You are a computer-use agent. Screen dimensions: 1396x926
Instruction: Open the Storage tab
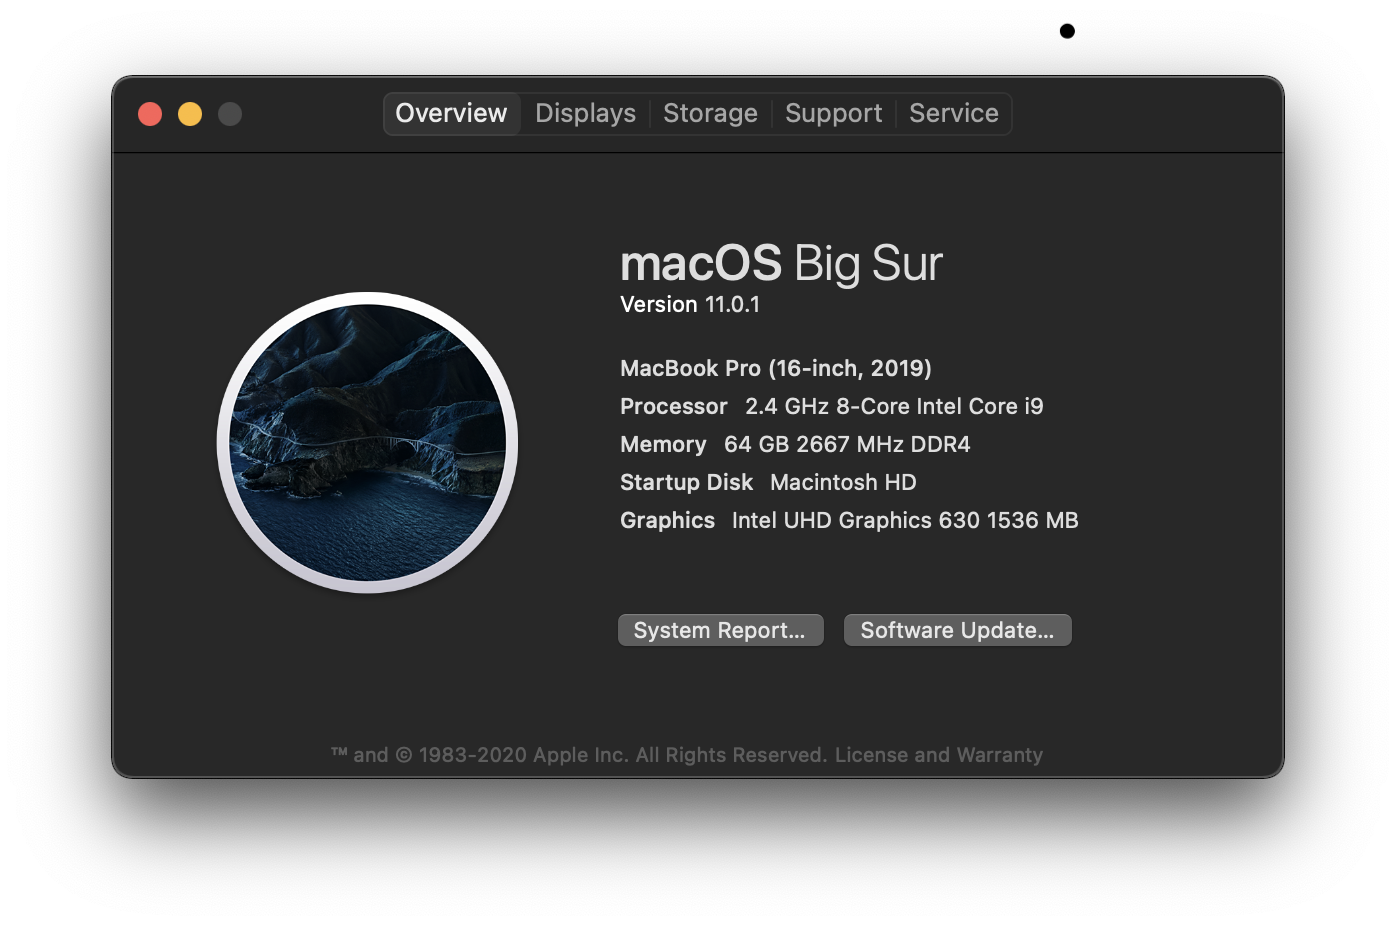(x=710, y=113)
